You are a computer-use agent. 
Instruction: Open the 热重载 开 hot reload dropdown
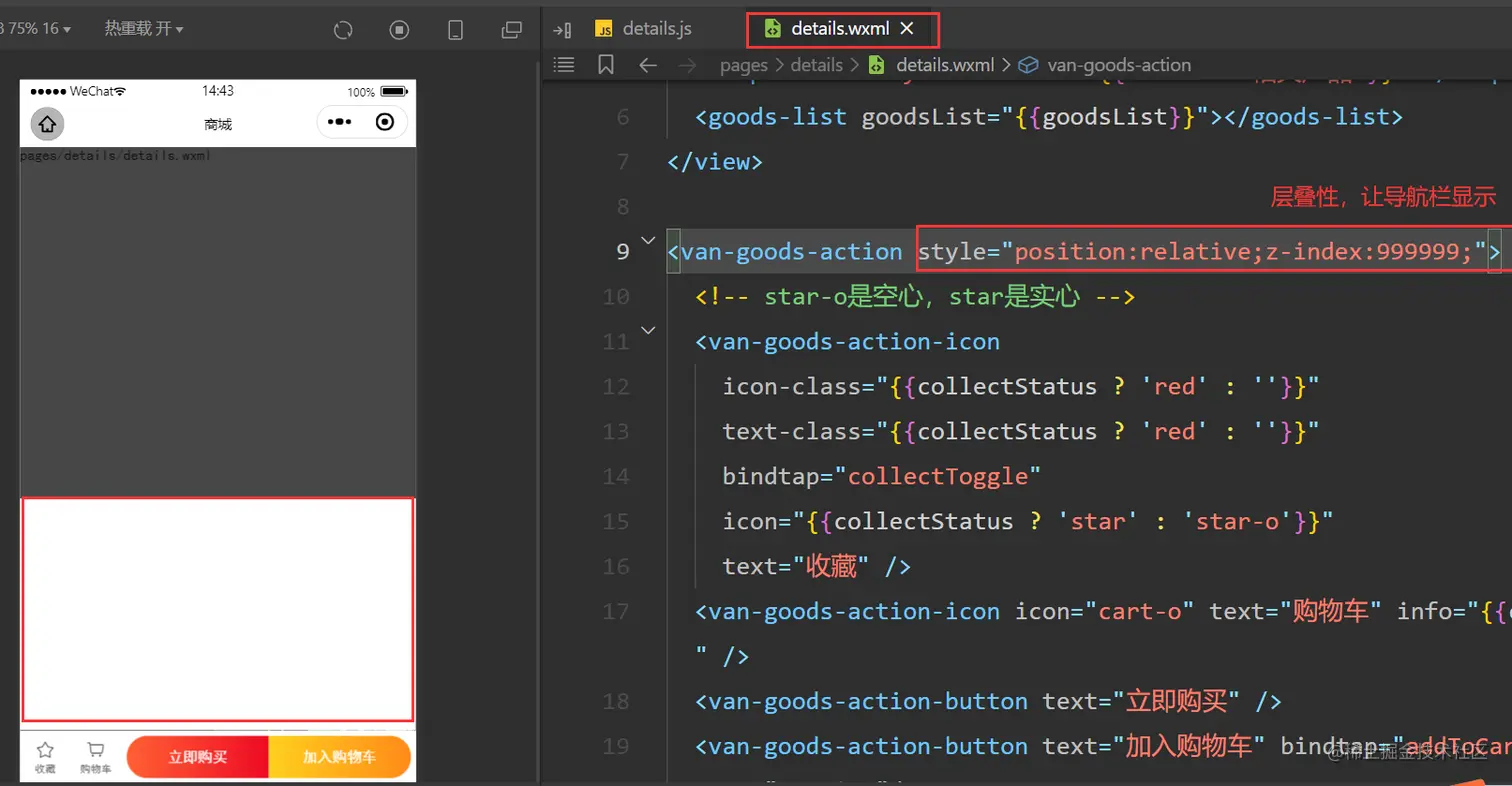(144, 29)
